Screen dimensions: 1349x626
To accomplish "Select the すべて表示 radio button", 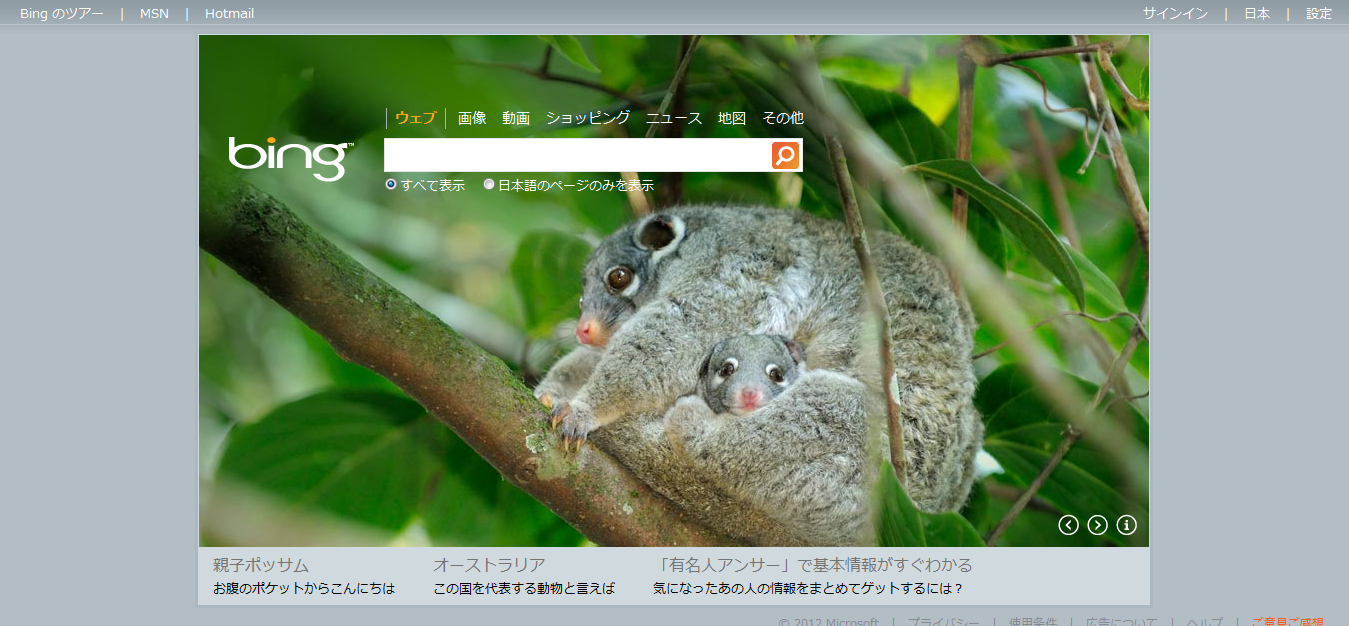I will coord(391,185).
